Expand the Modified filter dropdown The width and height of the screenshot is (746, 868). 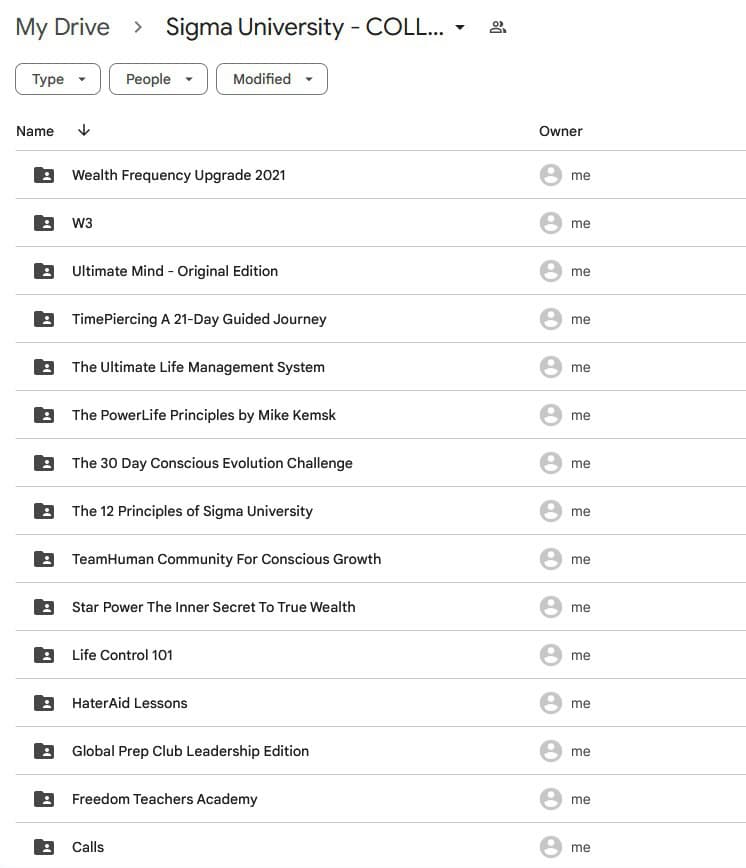pos(272,79)
